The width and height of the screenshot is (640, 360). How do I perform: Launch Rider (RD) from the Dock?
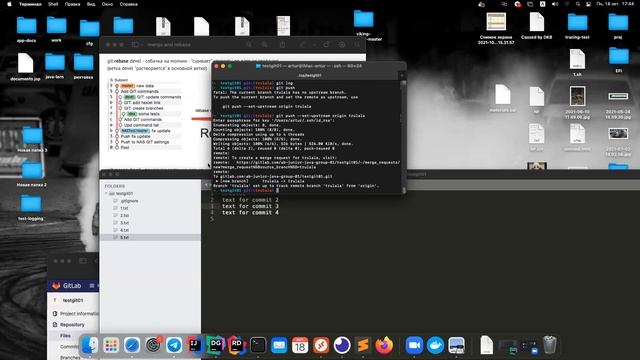pyautogui.click(x=237, y=345)
